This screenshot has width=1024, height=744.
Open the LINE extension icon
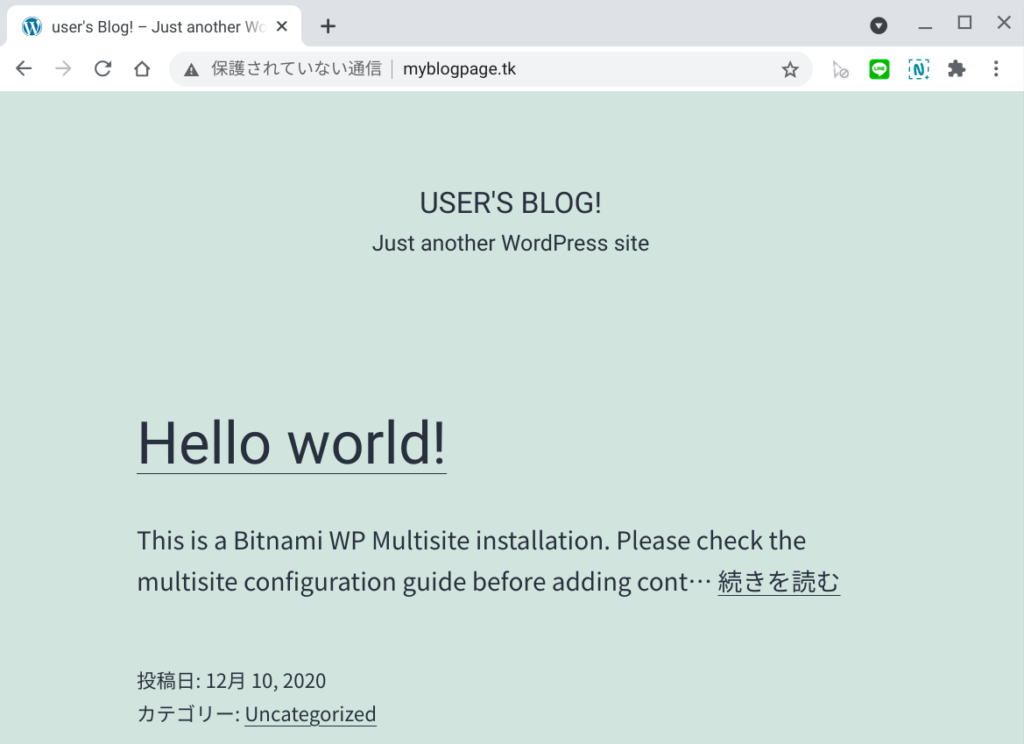click(879, 69)
